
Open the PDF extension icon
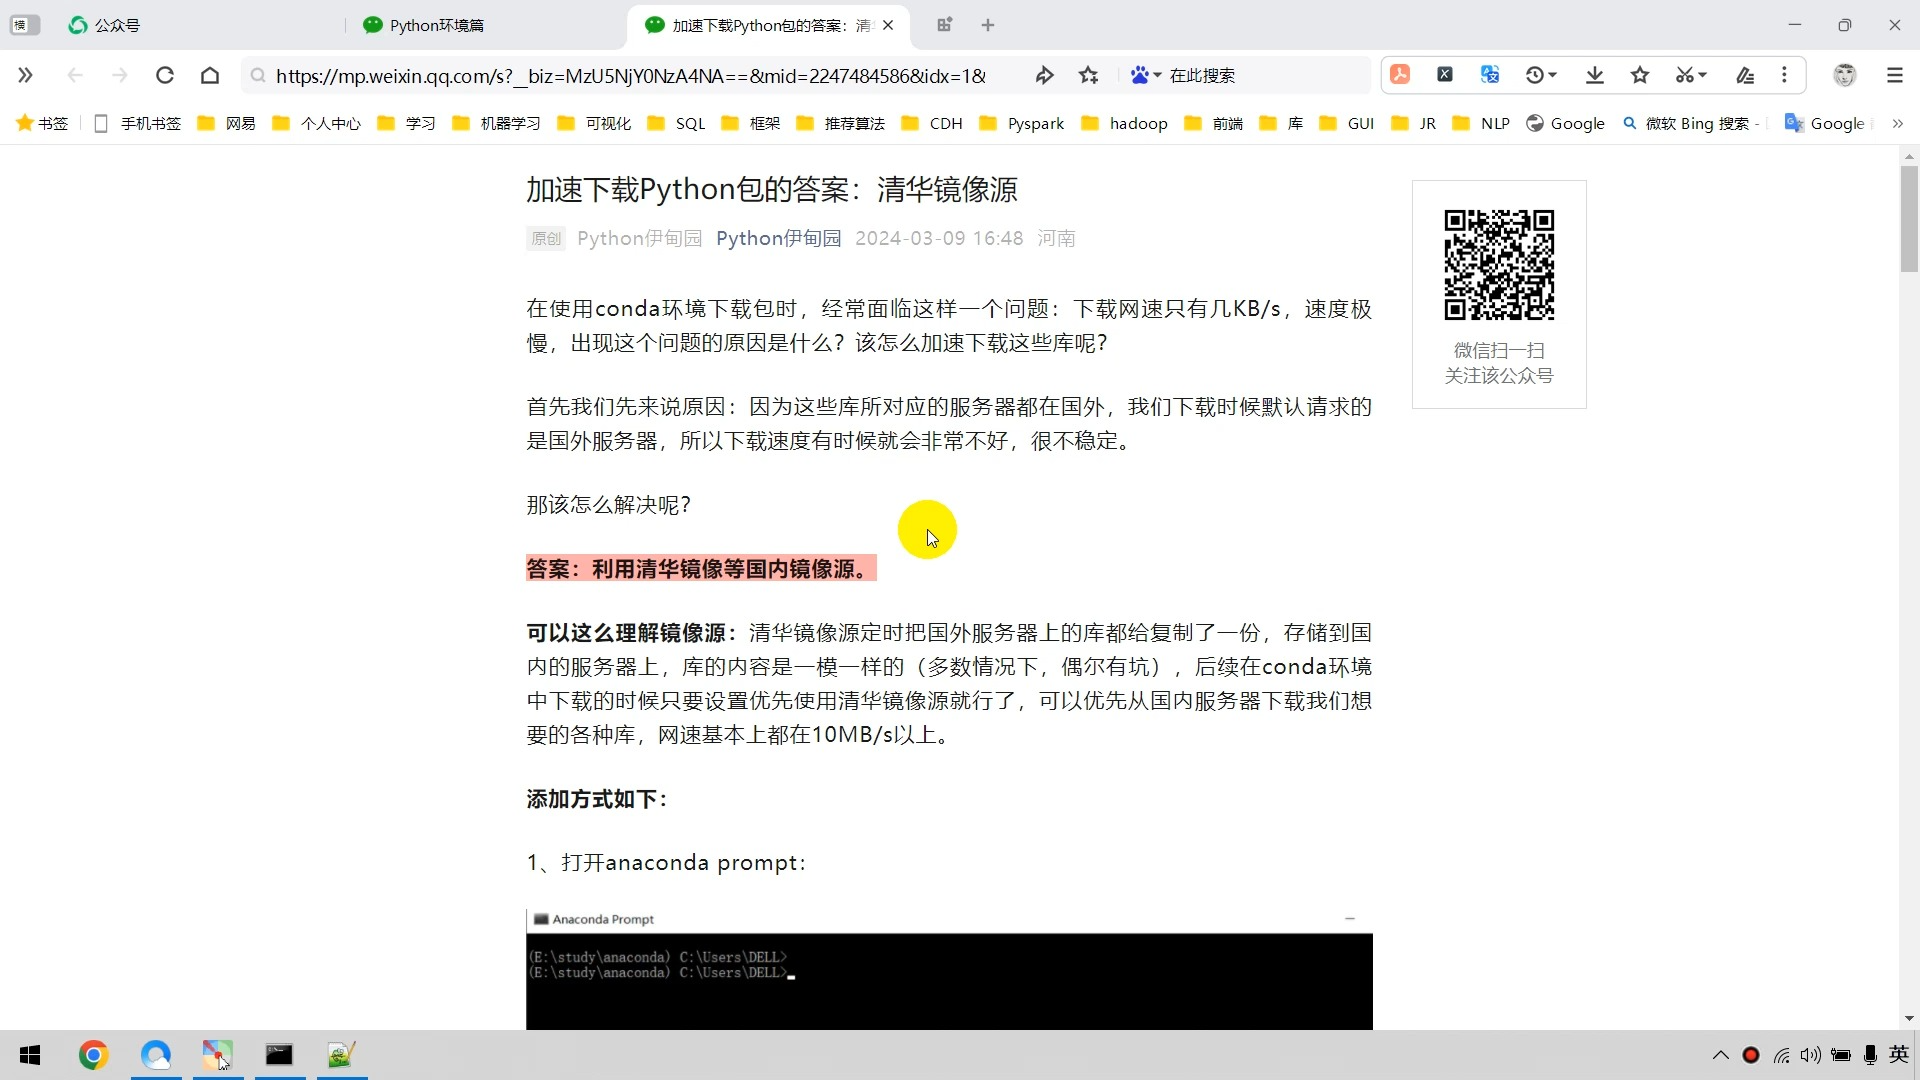tap(1400, 74)
